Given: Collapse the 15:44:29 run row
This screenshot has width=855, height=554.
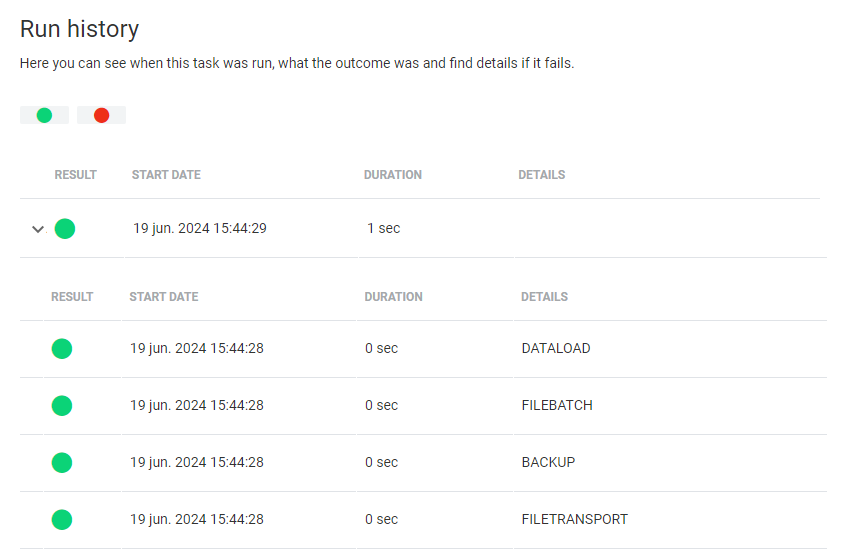Looking at the screenshot, I should (x=38, y=229).
